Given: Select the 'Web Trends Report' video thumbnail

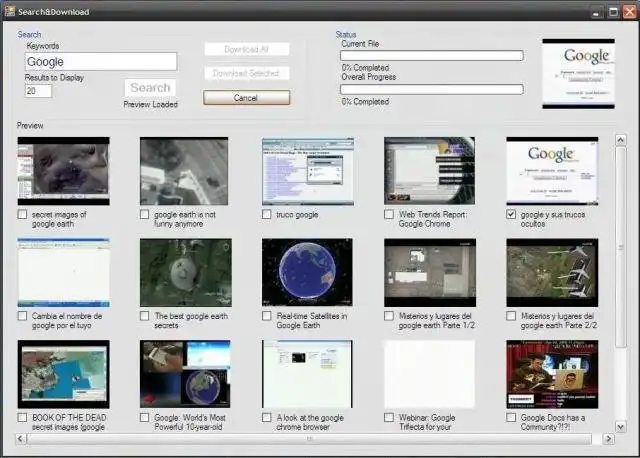Looking at the screenshot, I should pos(429,171).
